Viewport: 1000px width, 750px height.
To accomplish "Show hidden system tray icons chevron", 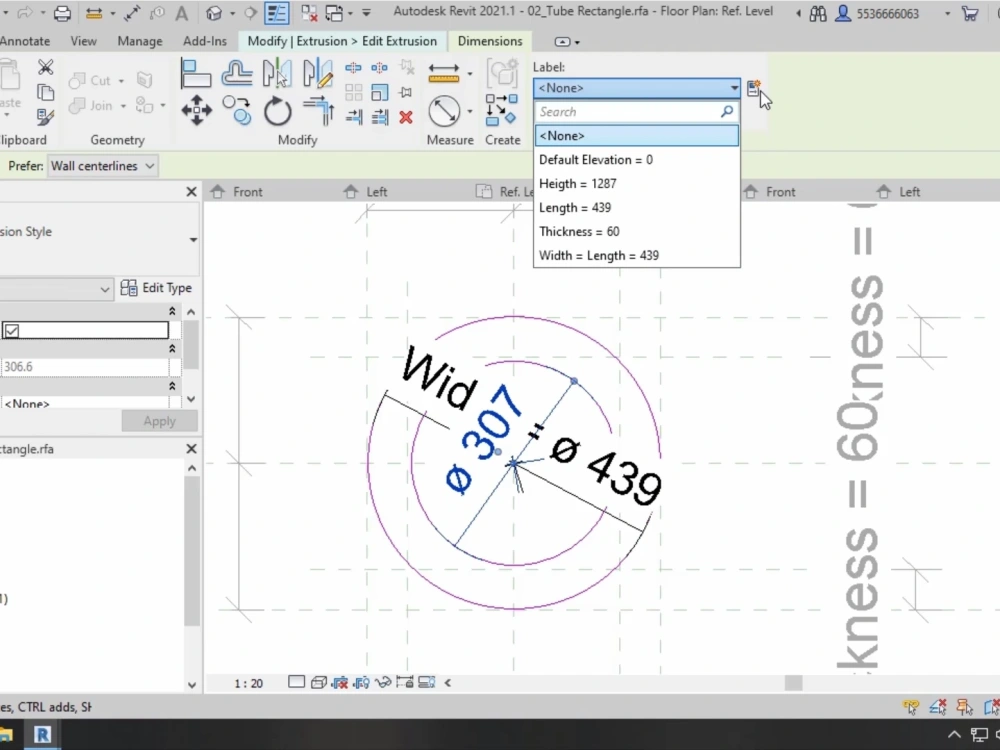I will tap(953, 735).
